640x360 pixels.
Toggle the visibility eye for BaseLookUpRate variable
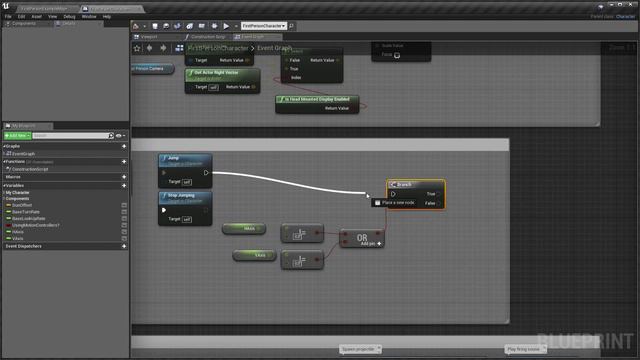point(124,218)
